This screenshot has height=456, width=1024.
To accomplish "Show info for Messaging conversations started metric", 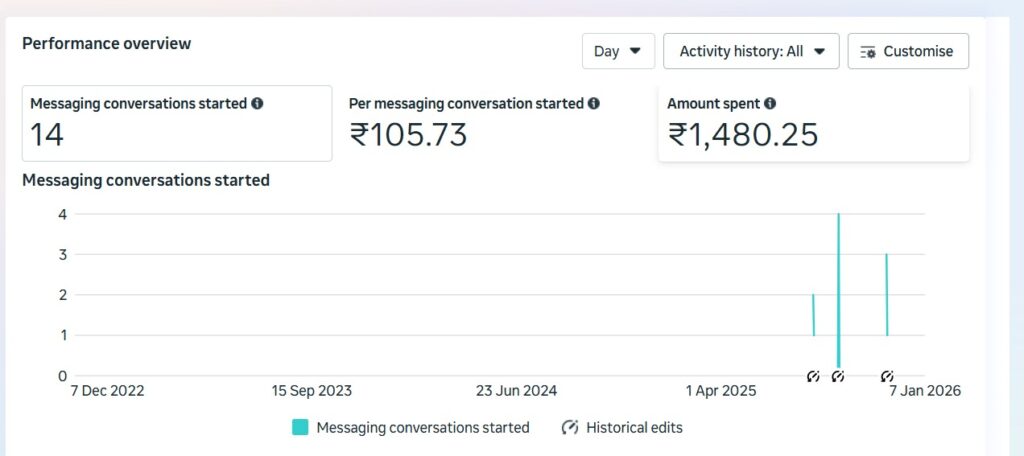I will point(257,103).
